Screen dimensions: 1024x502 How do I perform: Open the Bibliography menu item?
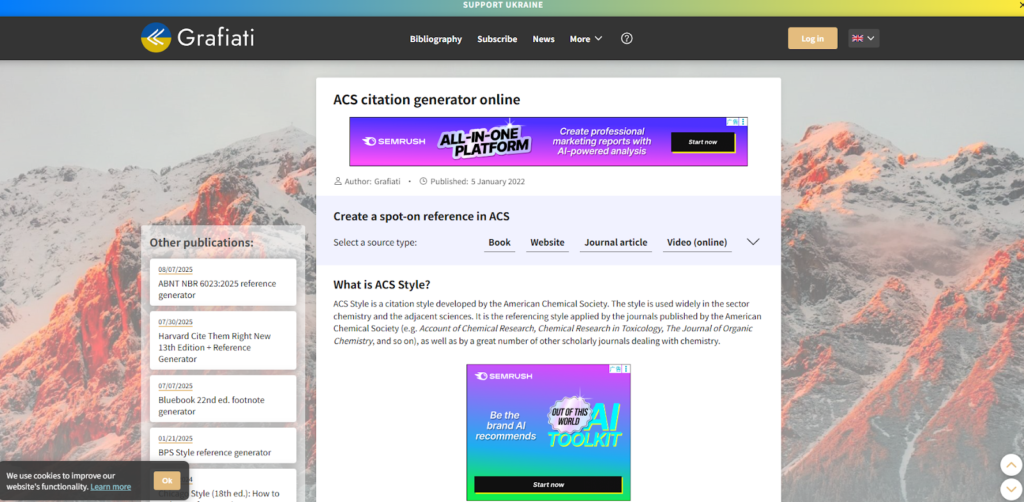point(436,39)
